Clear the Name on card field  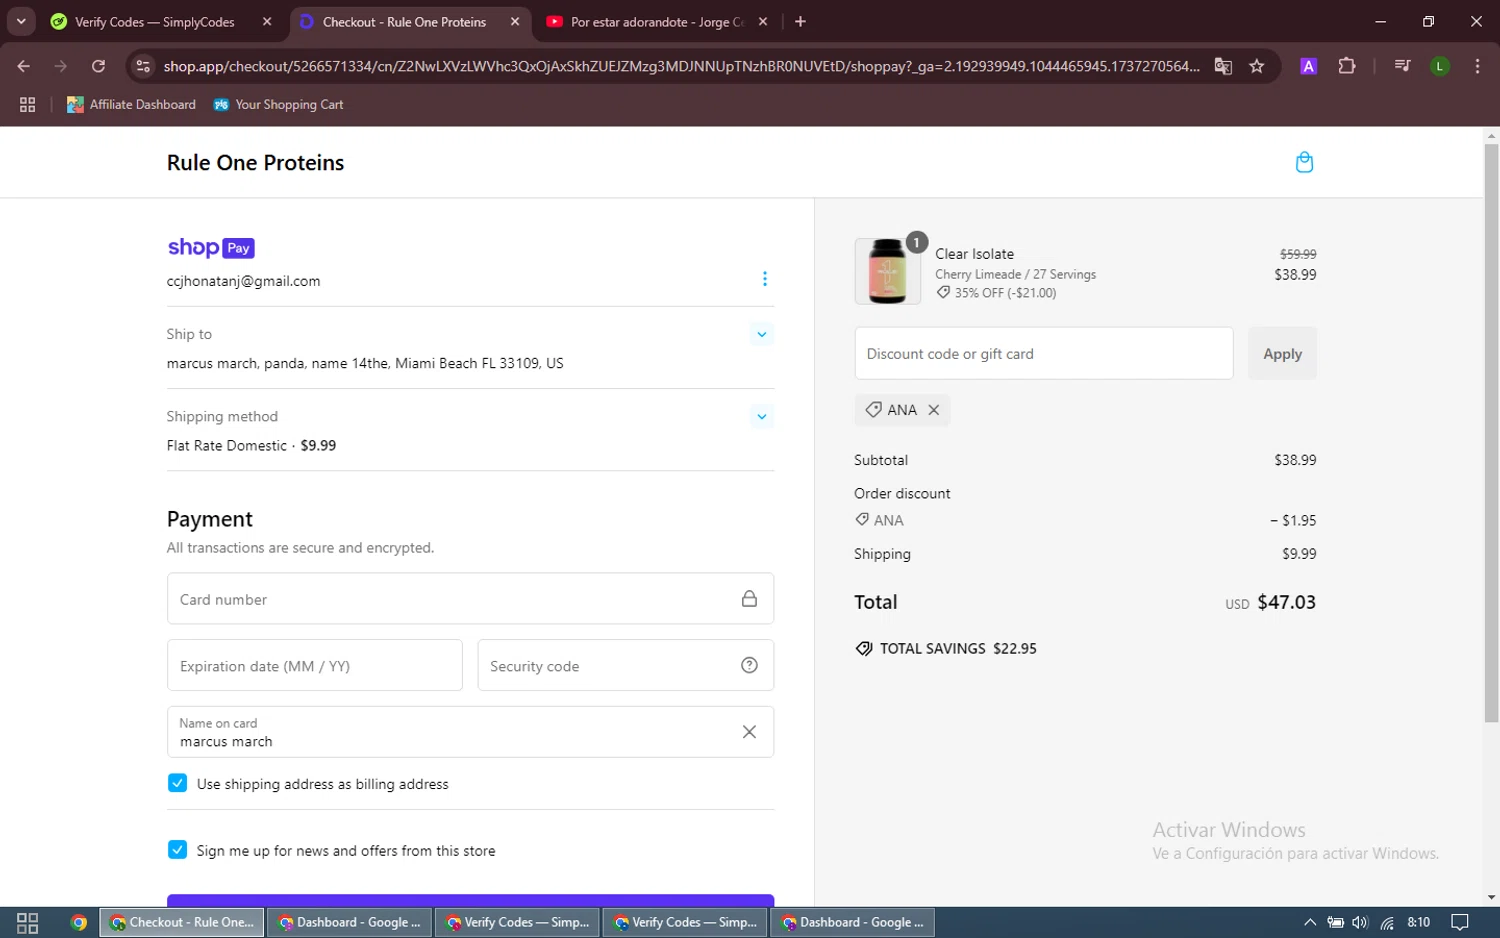[x=749, y=732]
